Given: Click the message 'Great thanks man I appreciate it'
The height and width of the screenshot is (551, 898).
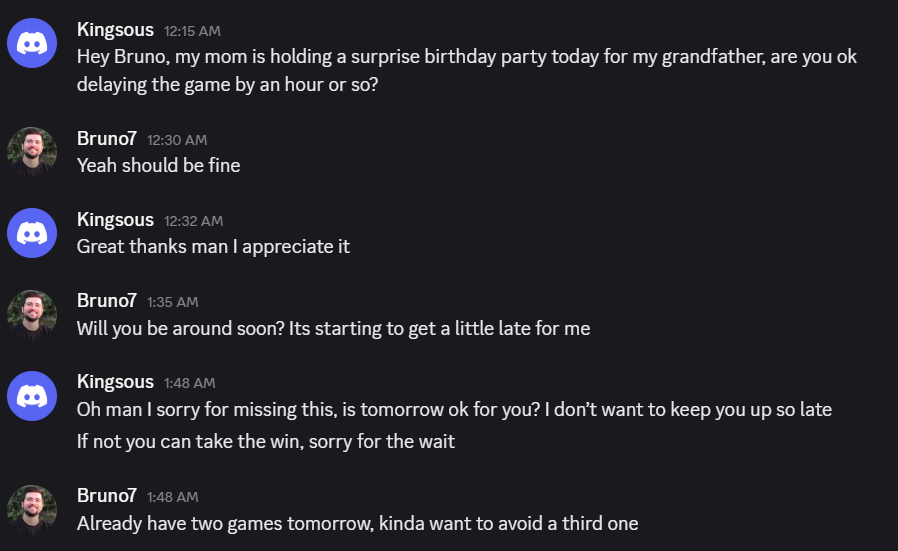Looking at the screenshot, I should click(x=213, y=246).
